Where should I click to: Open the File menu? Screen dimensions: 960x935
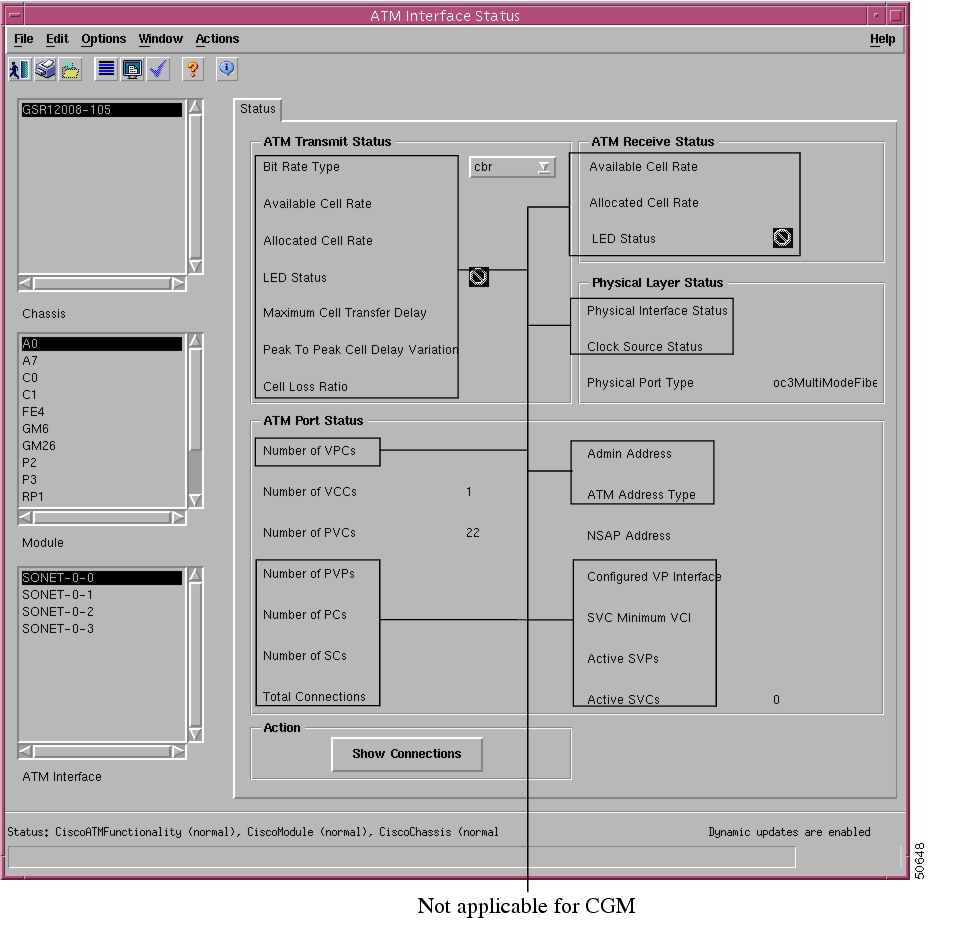click(x=24, y=39)
